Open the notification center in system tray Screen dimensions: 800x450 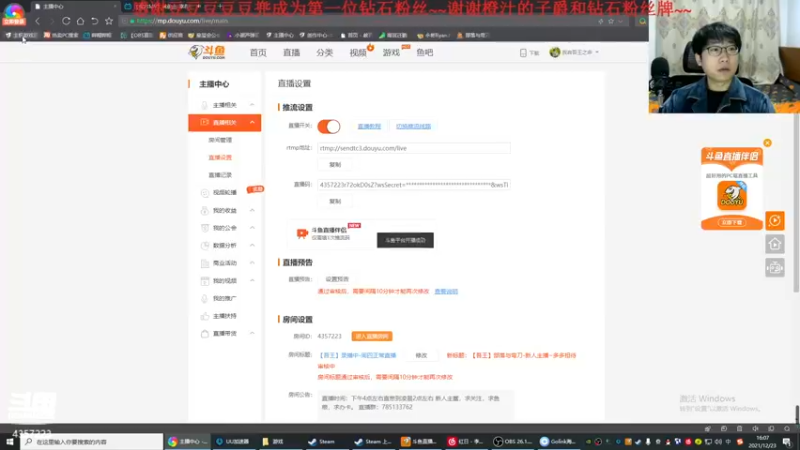pos(787,441)
